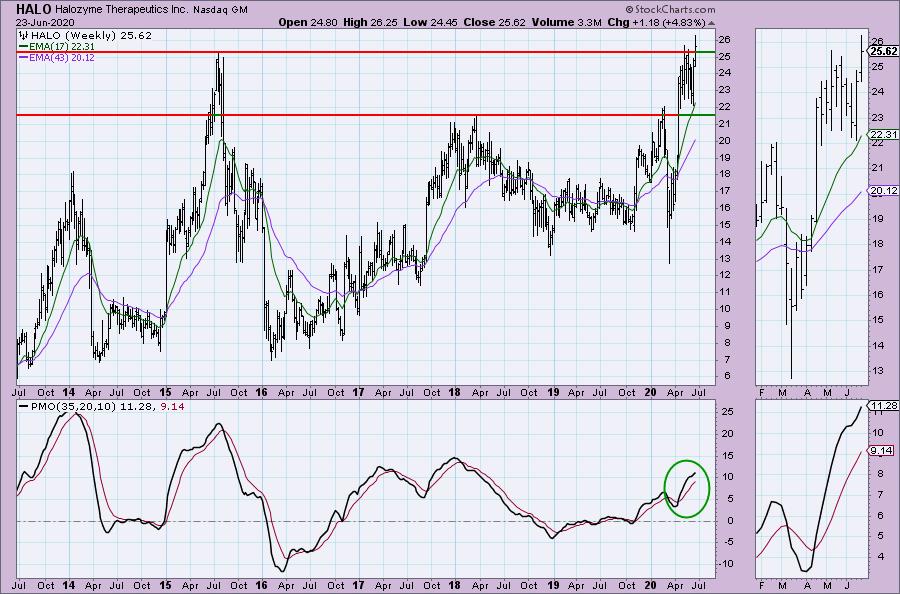Click the 20.12 EMA price tag on right axis
Image resolution: width=900 pixels, height=594 pixels.
tap(883, 191)
